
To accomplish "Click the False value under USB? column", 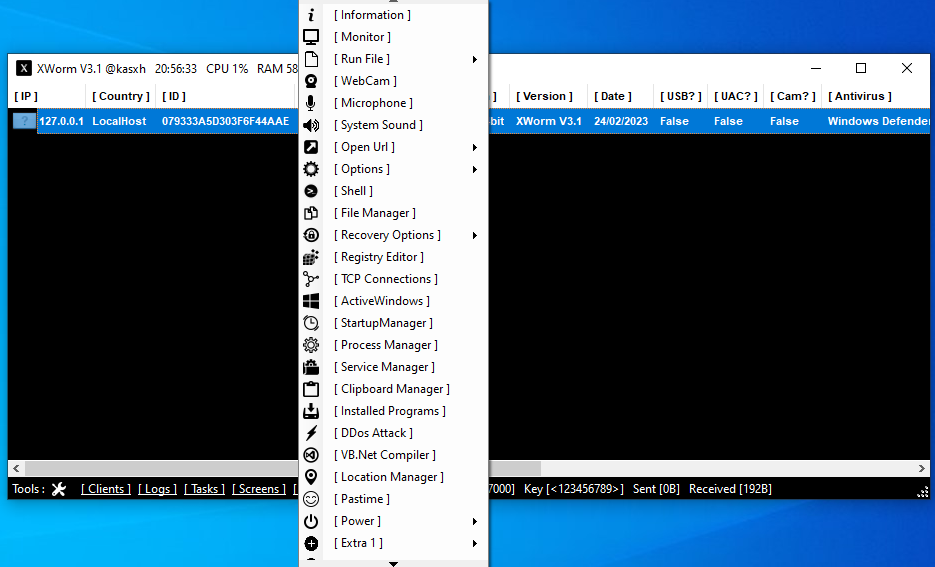I will pyautogui.click(x=674, y=121).
